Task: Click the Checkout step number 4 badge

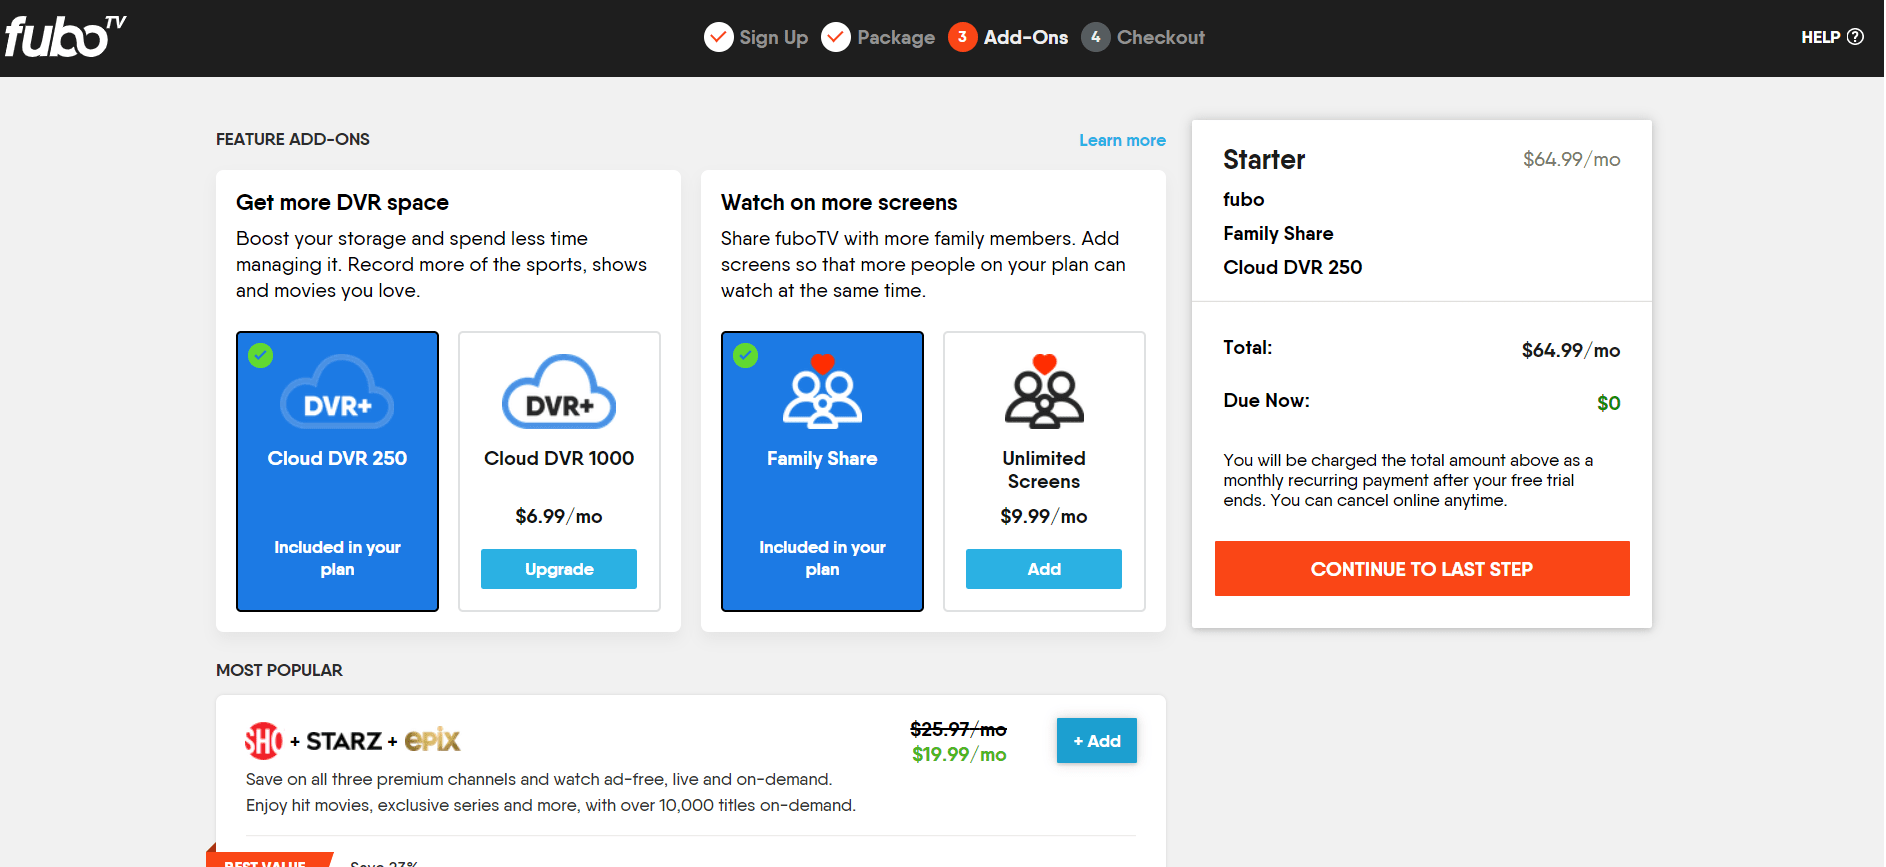Action: pyautogui.click(x=1096, y=37)
